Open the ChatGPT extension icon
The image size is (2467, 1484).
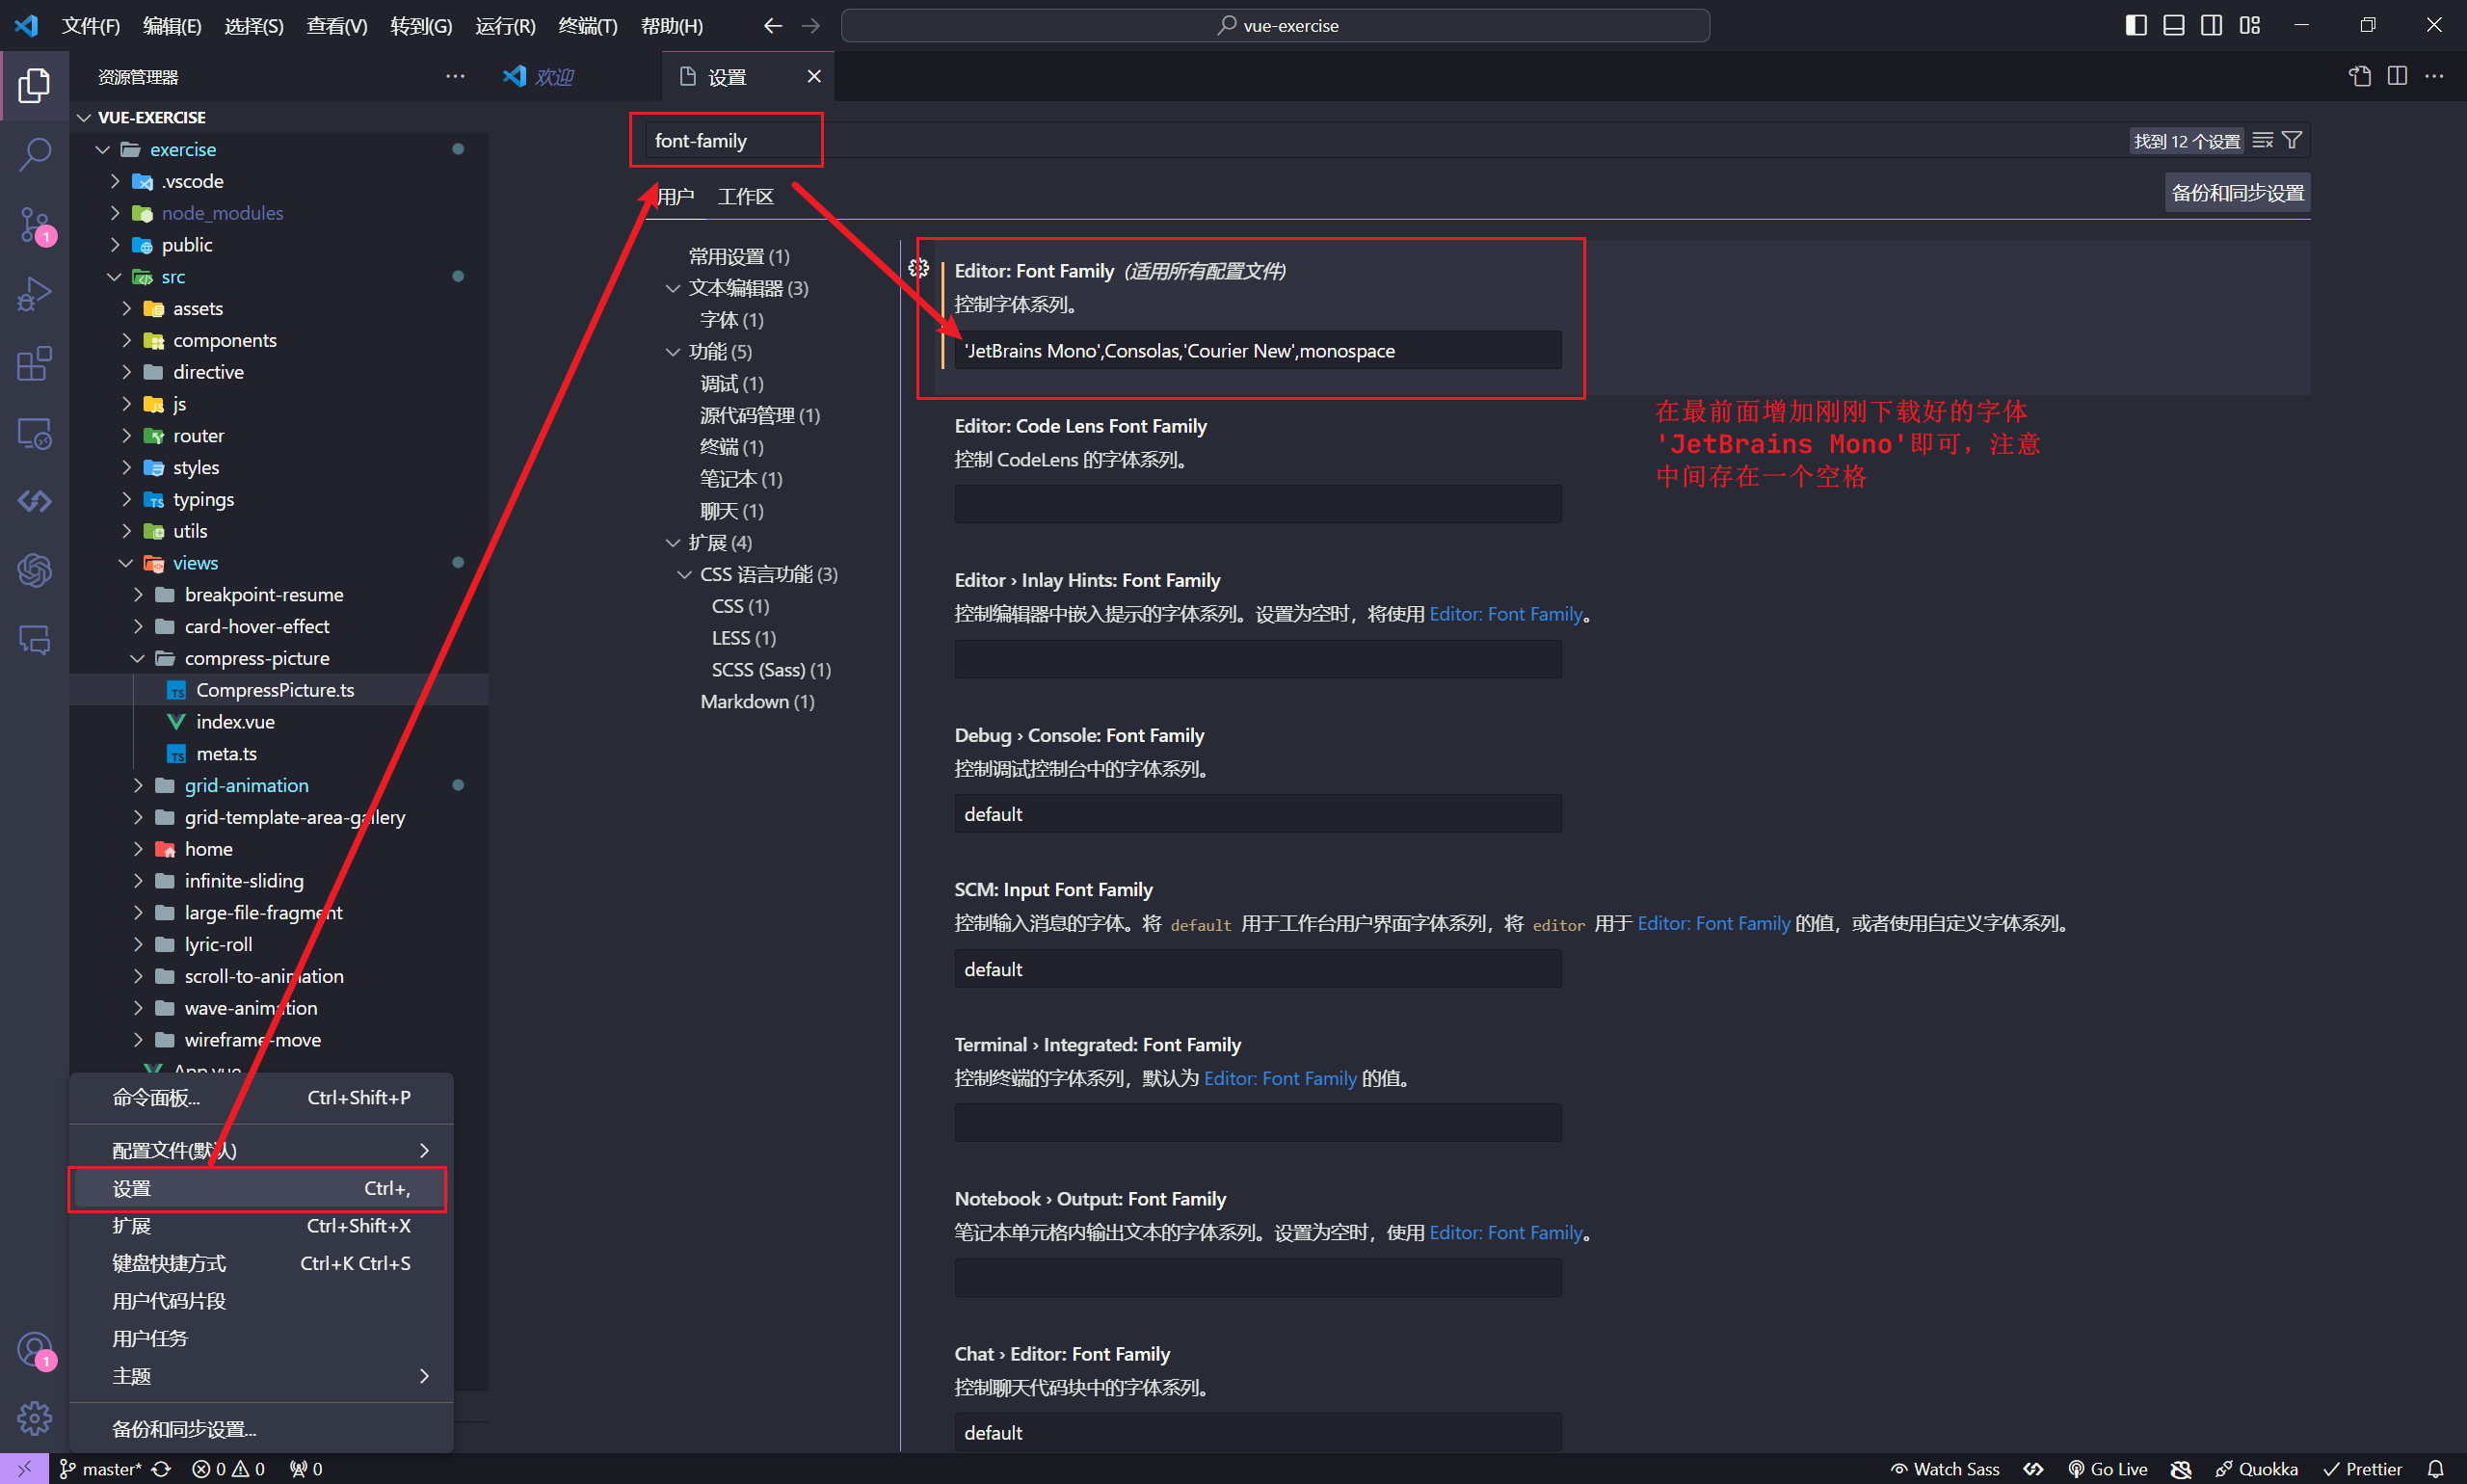click(x=34, y=570)
